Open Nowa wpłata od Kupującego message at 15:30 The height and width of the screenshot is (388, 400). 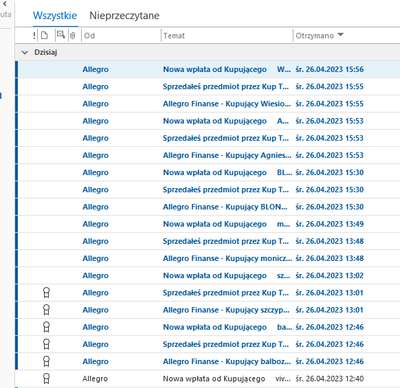[208, 172]
